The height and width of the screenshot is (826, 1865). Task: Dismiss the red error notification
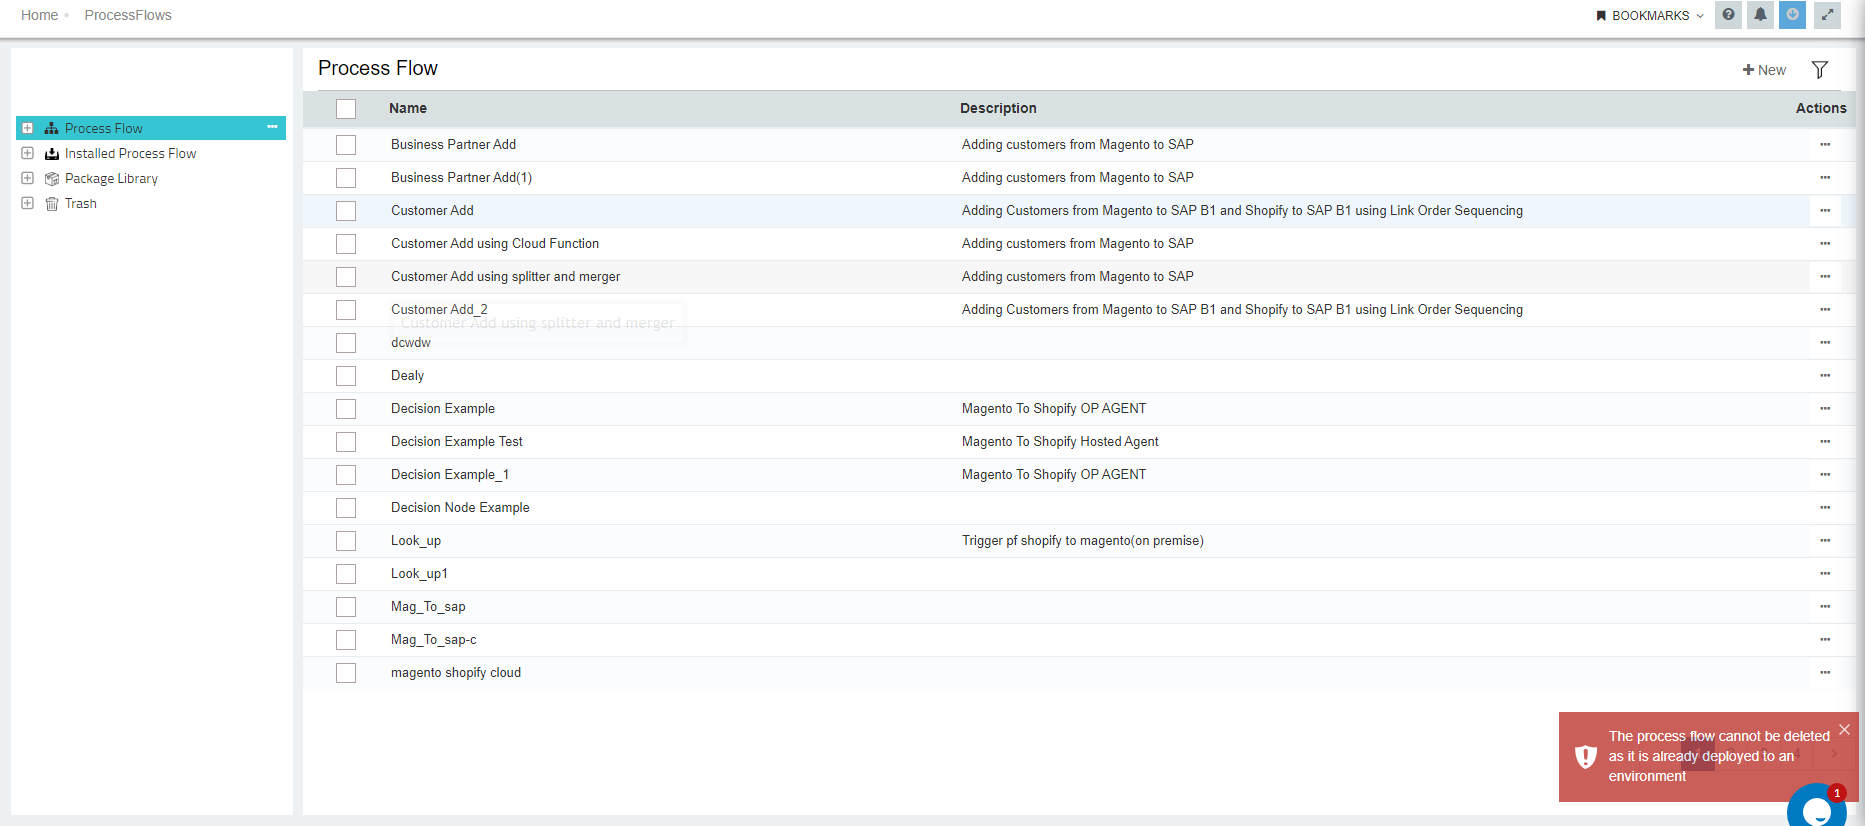click(1844, 730)
